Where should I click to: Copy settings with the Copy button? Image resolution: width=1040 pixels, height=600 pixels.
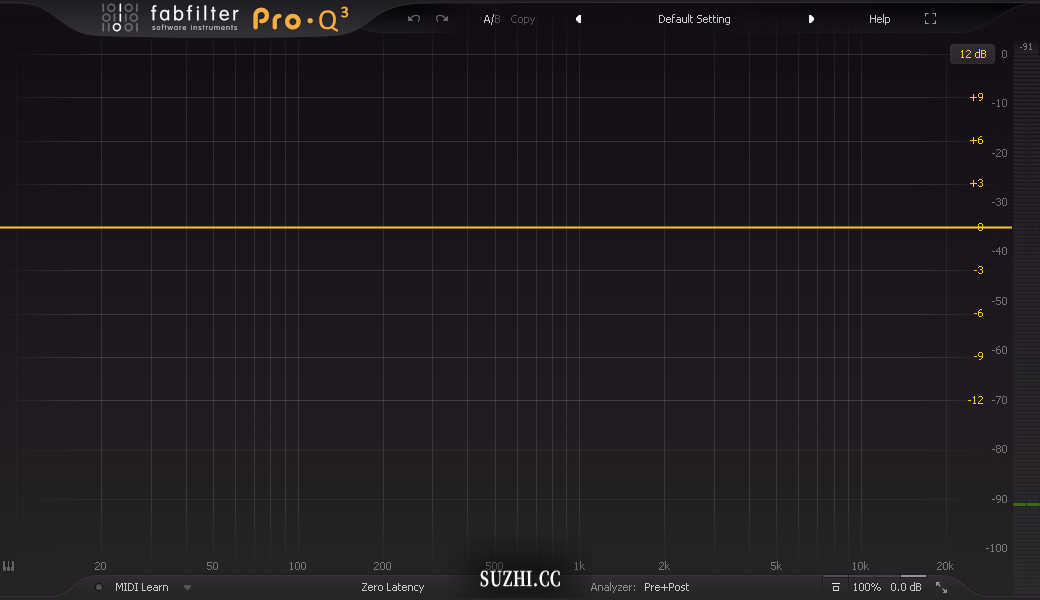click(x=522, y=18)
